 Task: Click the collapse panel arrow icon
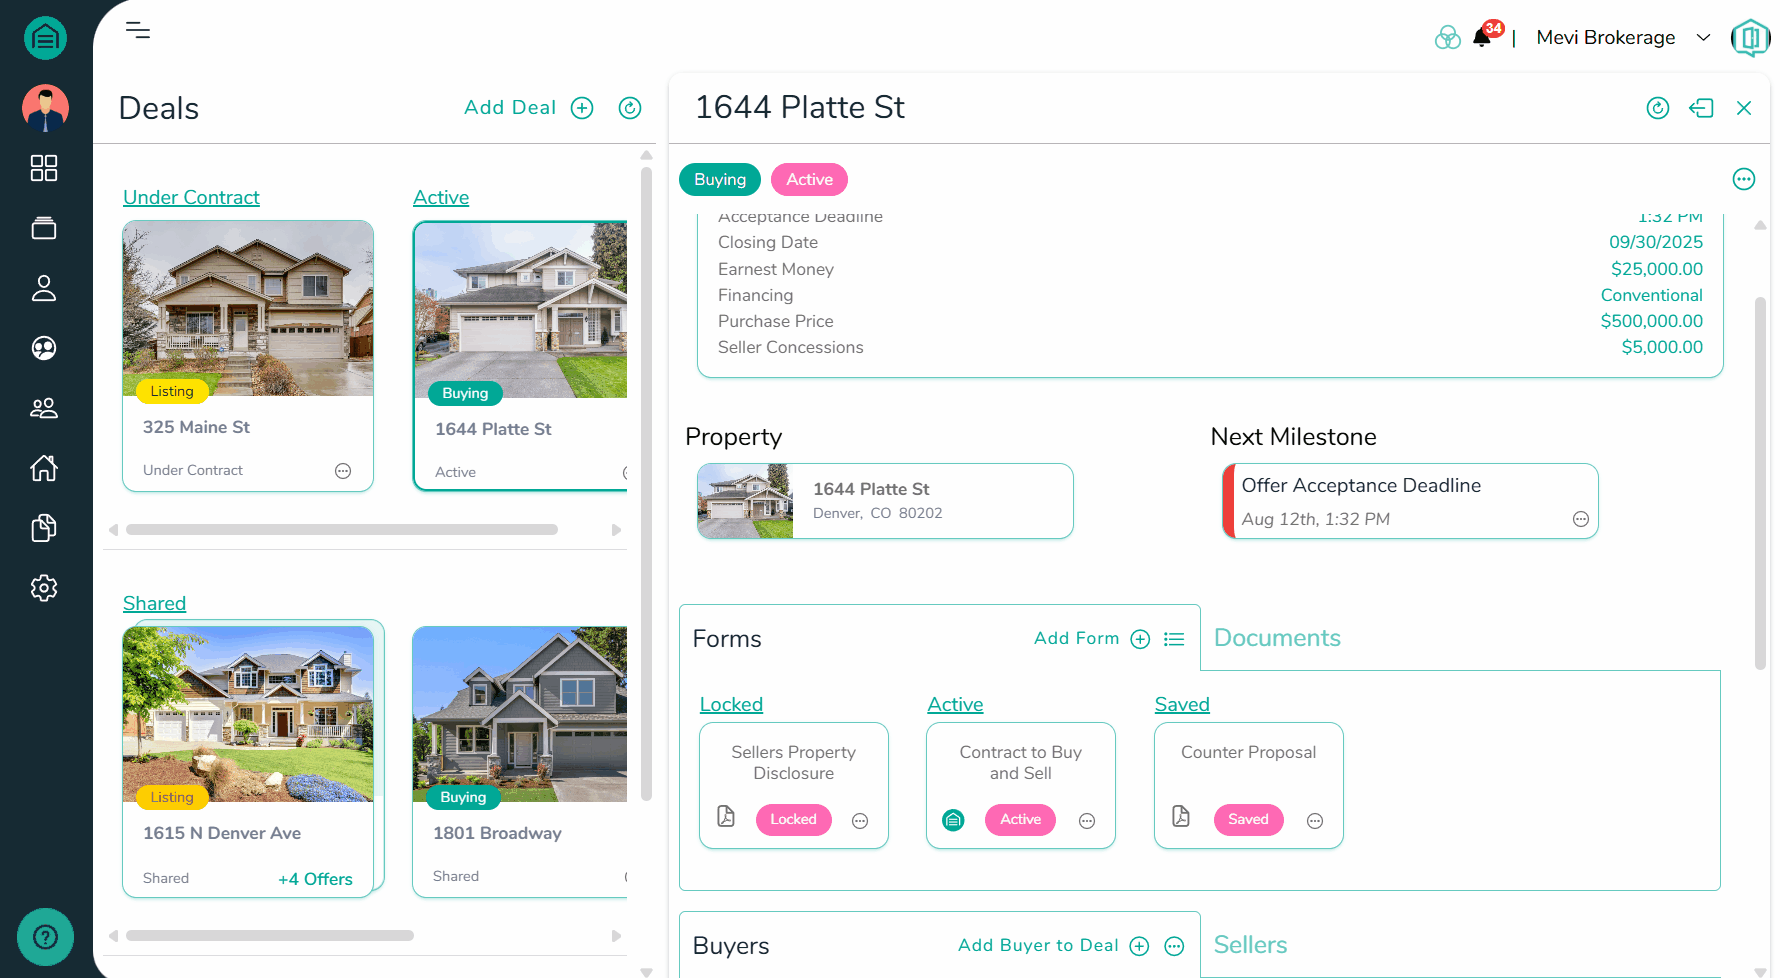coord(1701,108)
